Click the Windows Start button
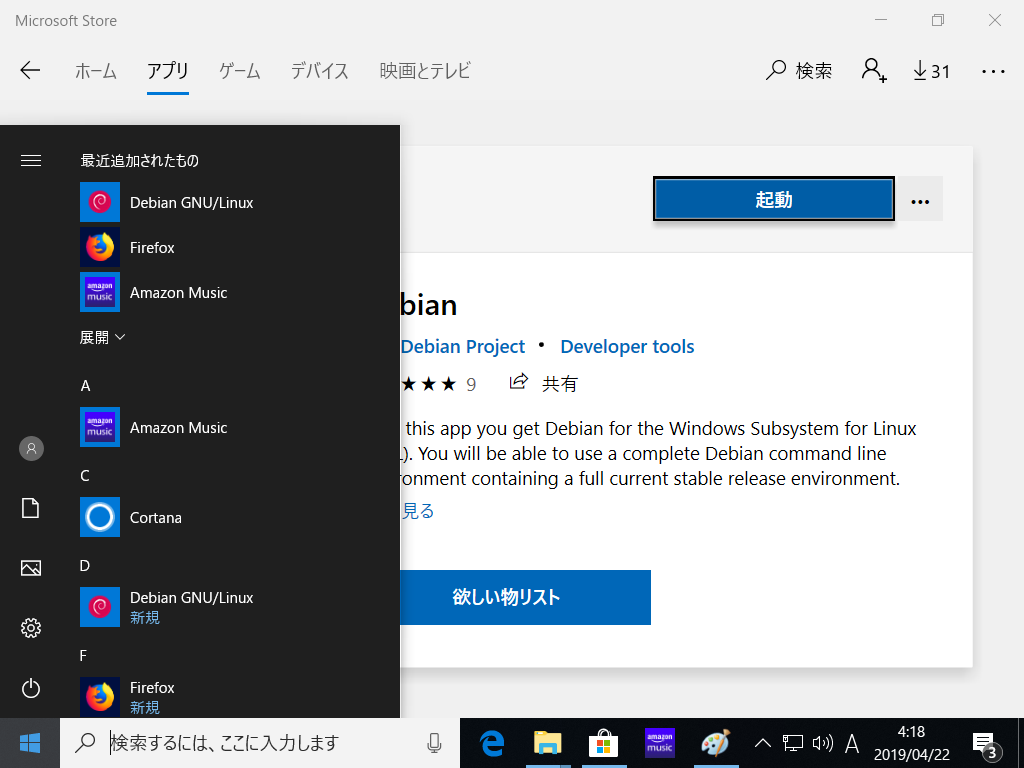Screen dimensions: 1024x768 [30, 743]
